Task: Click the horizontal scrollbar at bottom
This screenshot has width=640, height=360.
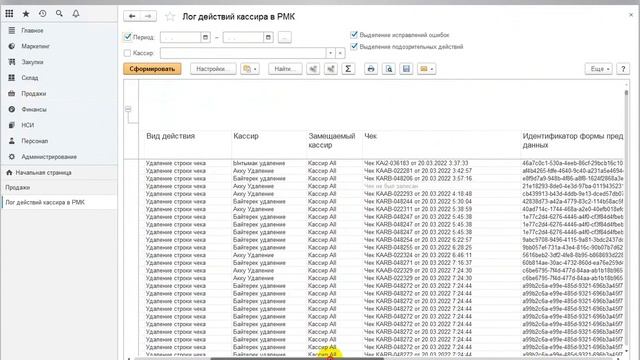Action: pyautogui.click(x=297, y=358)
